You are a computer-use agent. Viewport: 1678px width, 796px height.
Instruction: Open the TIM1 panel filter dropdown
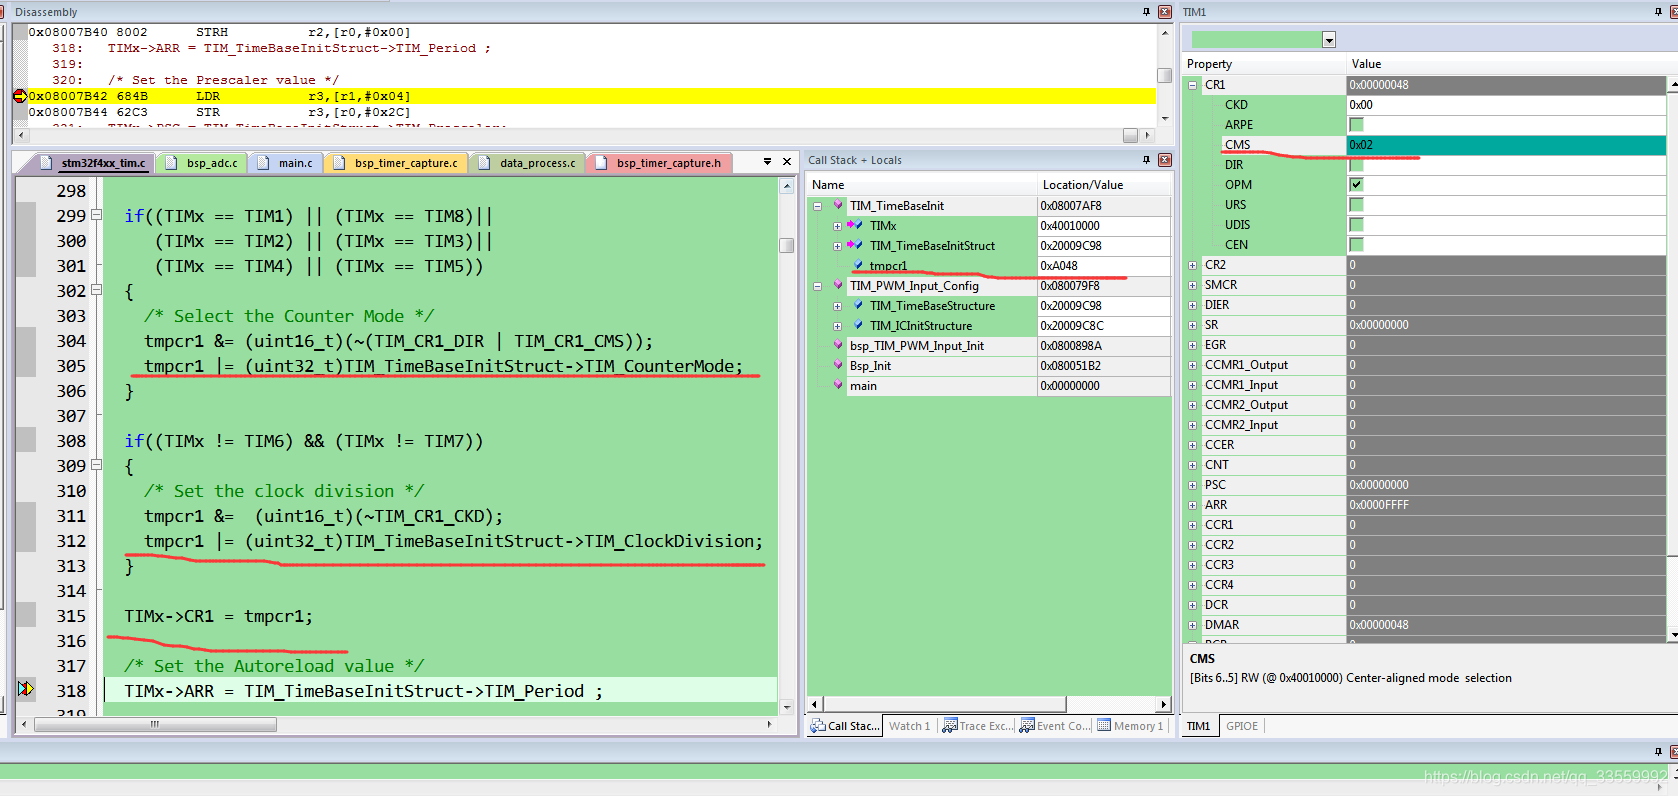(1329, 40)
